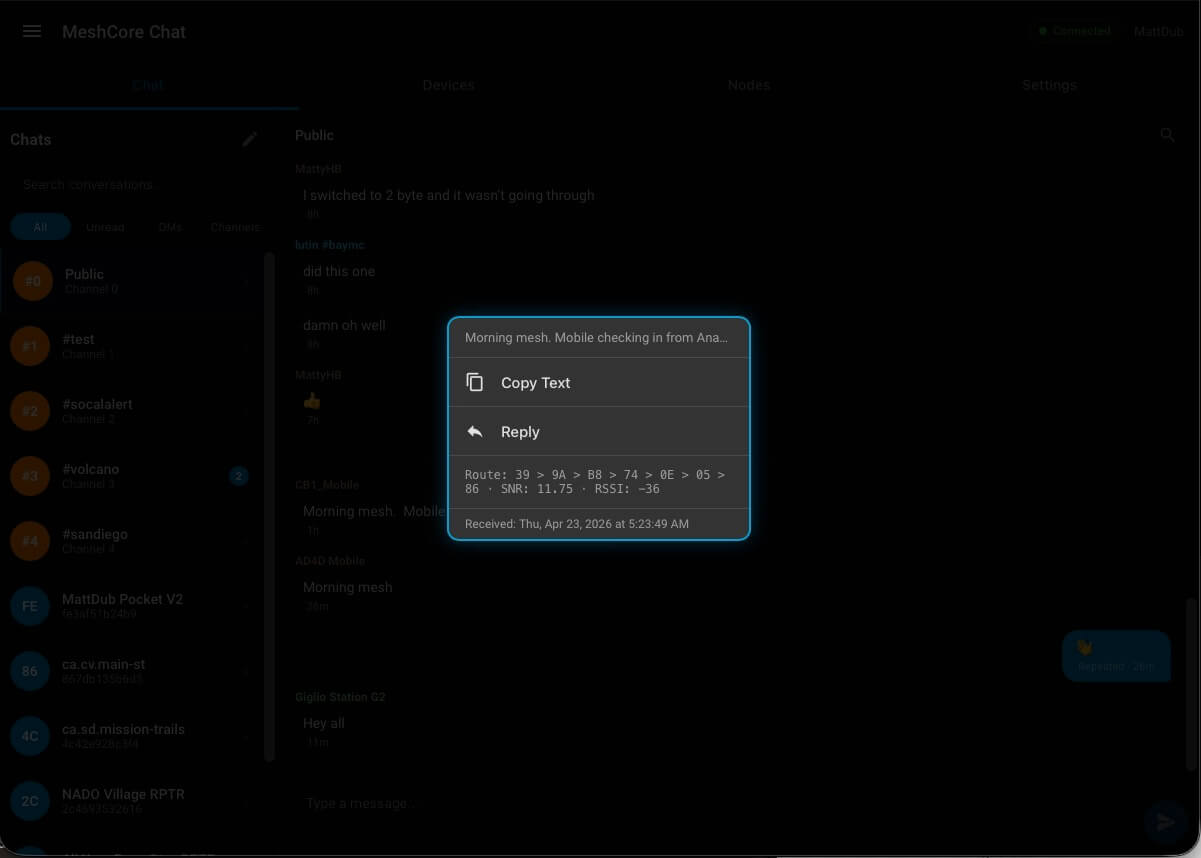Open the #test channel conversation
1201x858 pixels.
click(x=130, y=346)
